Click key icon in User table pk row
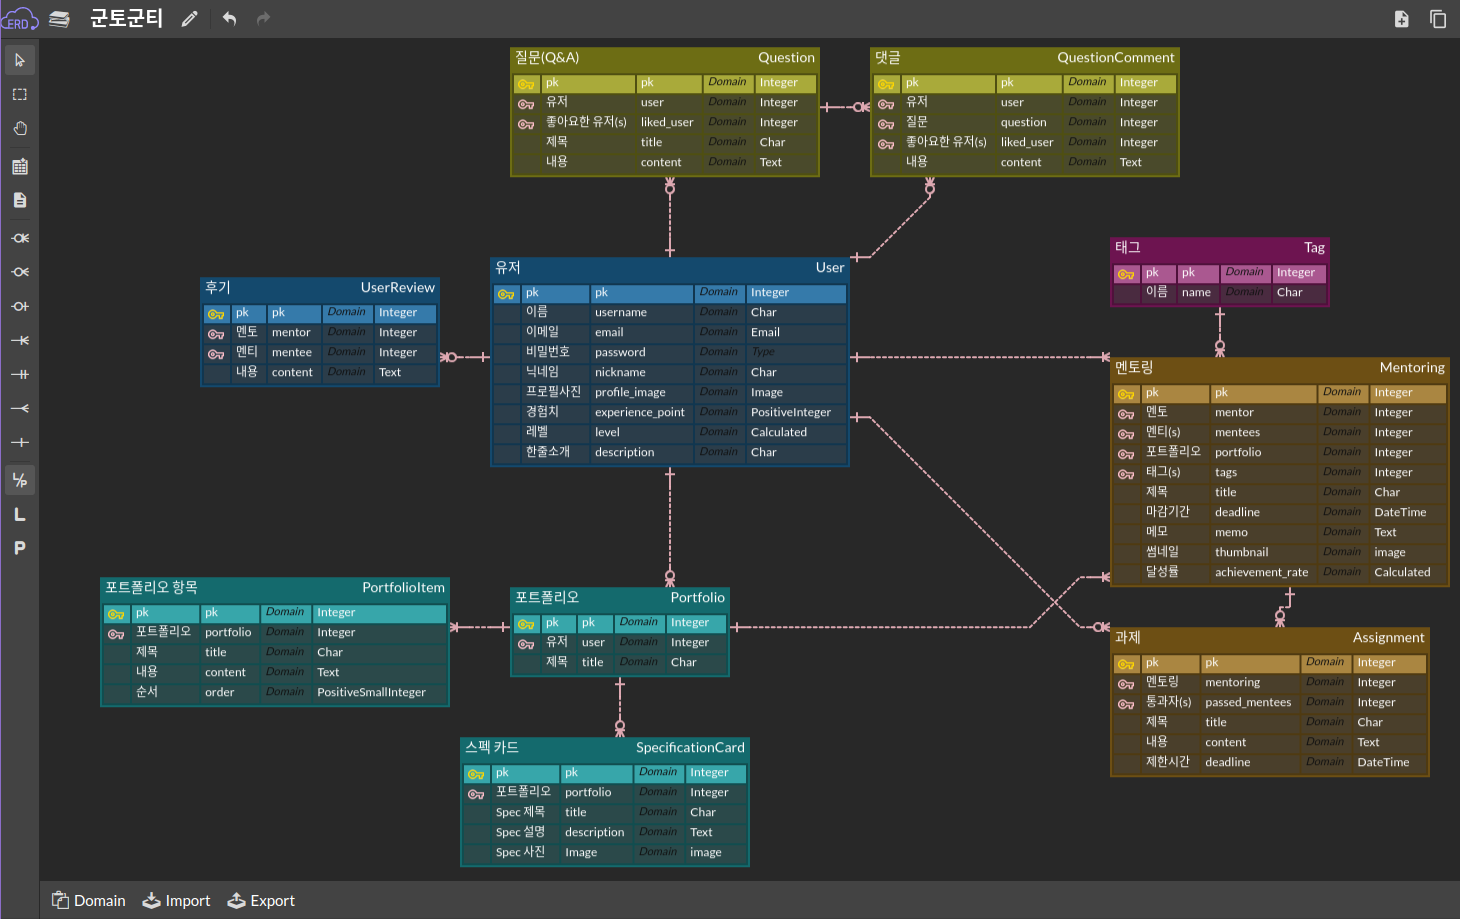The width and height of the screenshot is (1460, 919). [506, 294]
